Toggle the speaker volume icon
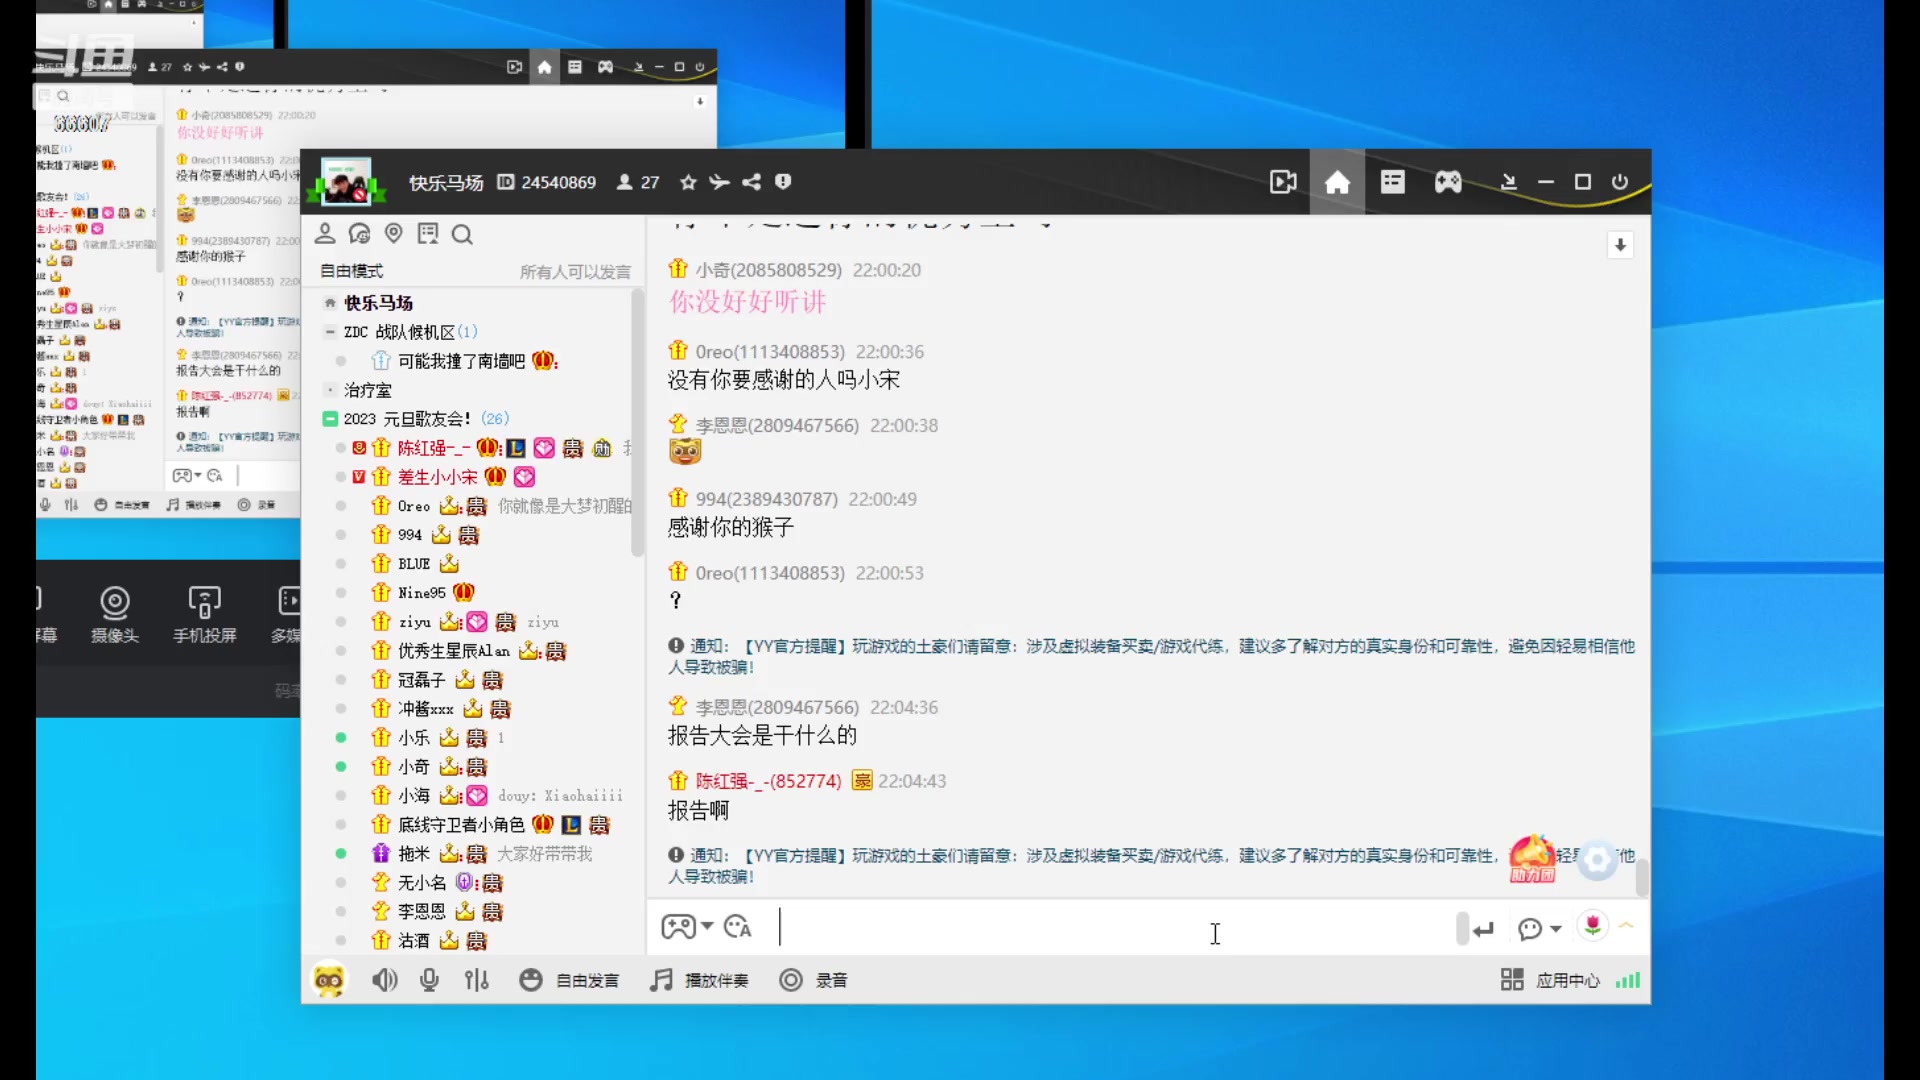1920x1080 pixels. [384, 980]
